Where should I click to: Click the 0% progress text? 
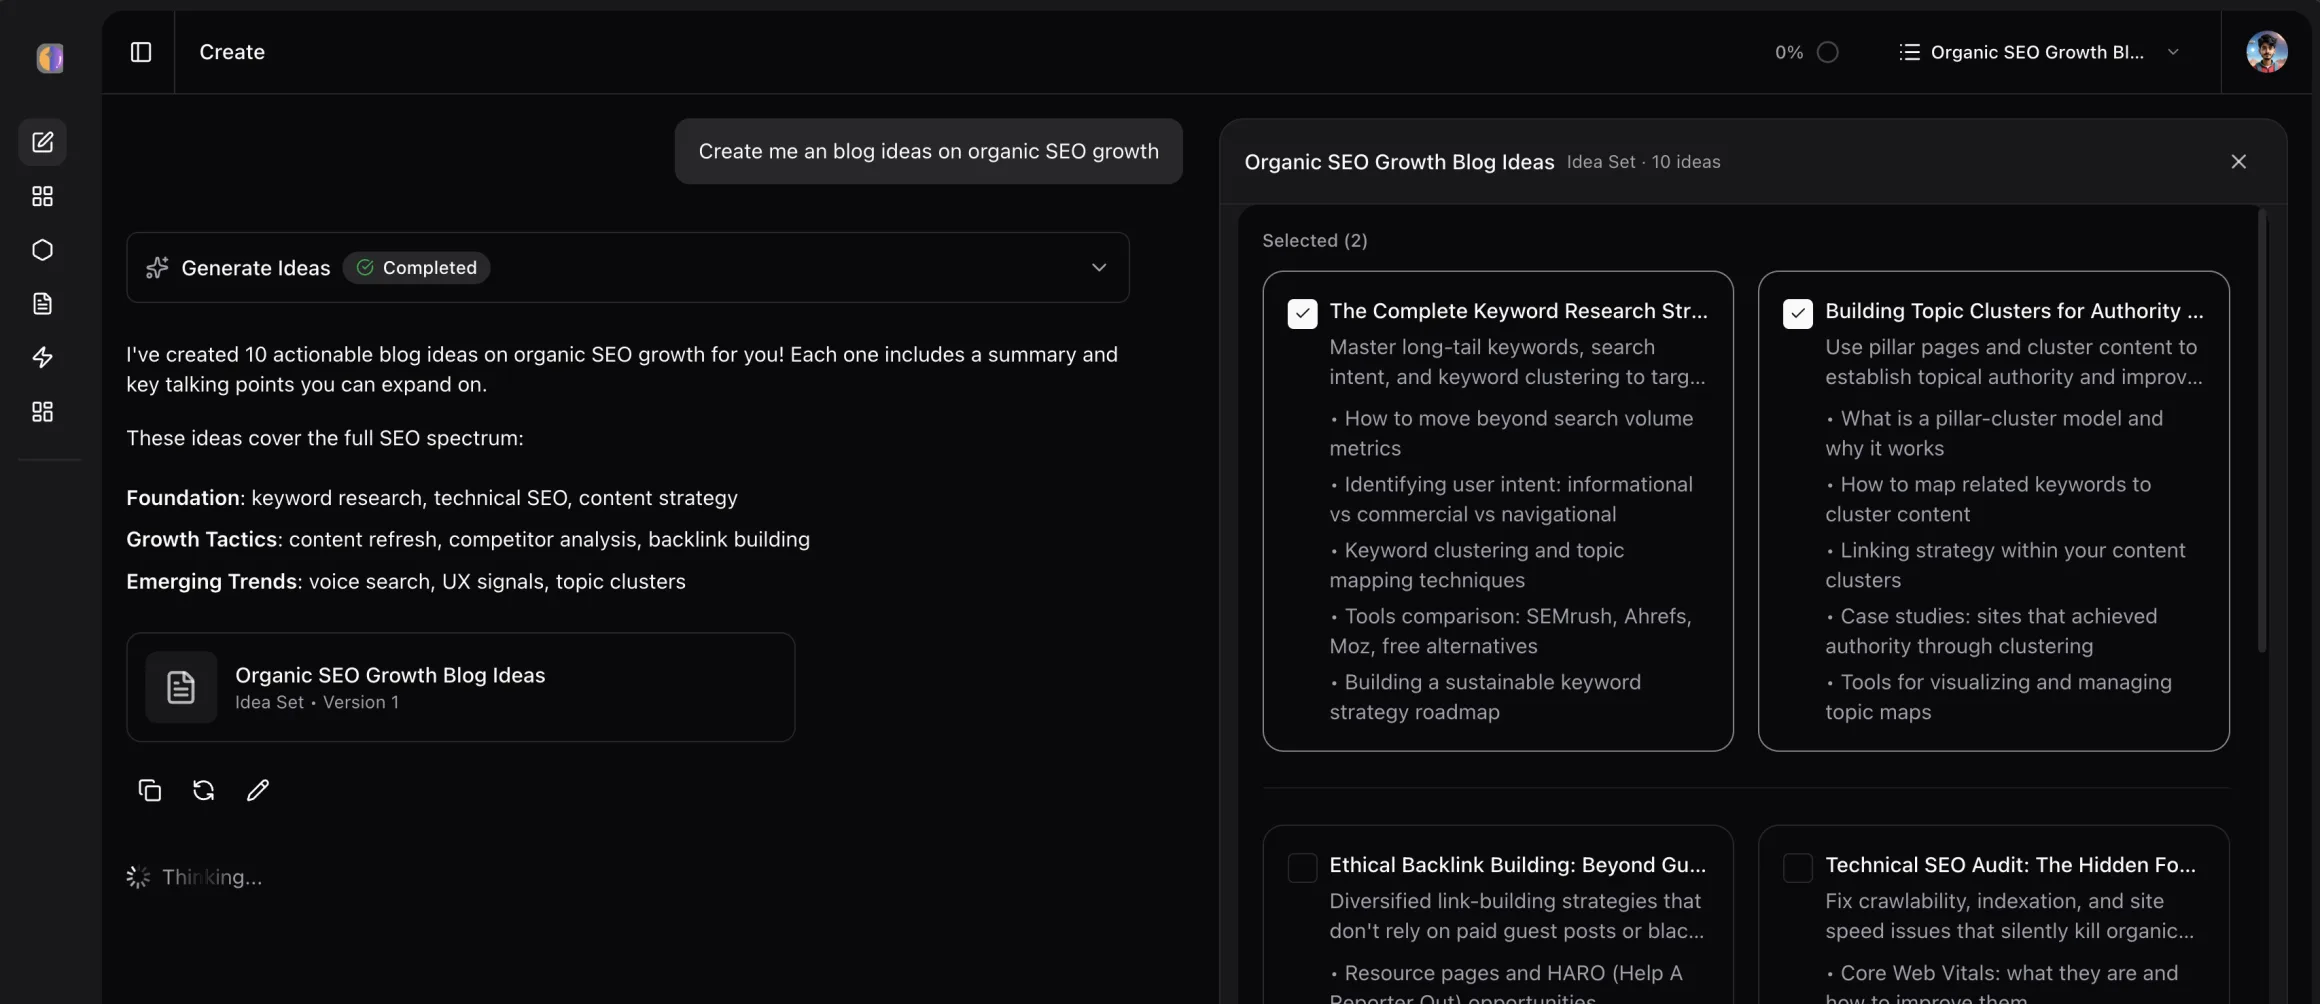(x=1788, y=52)
